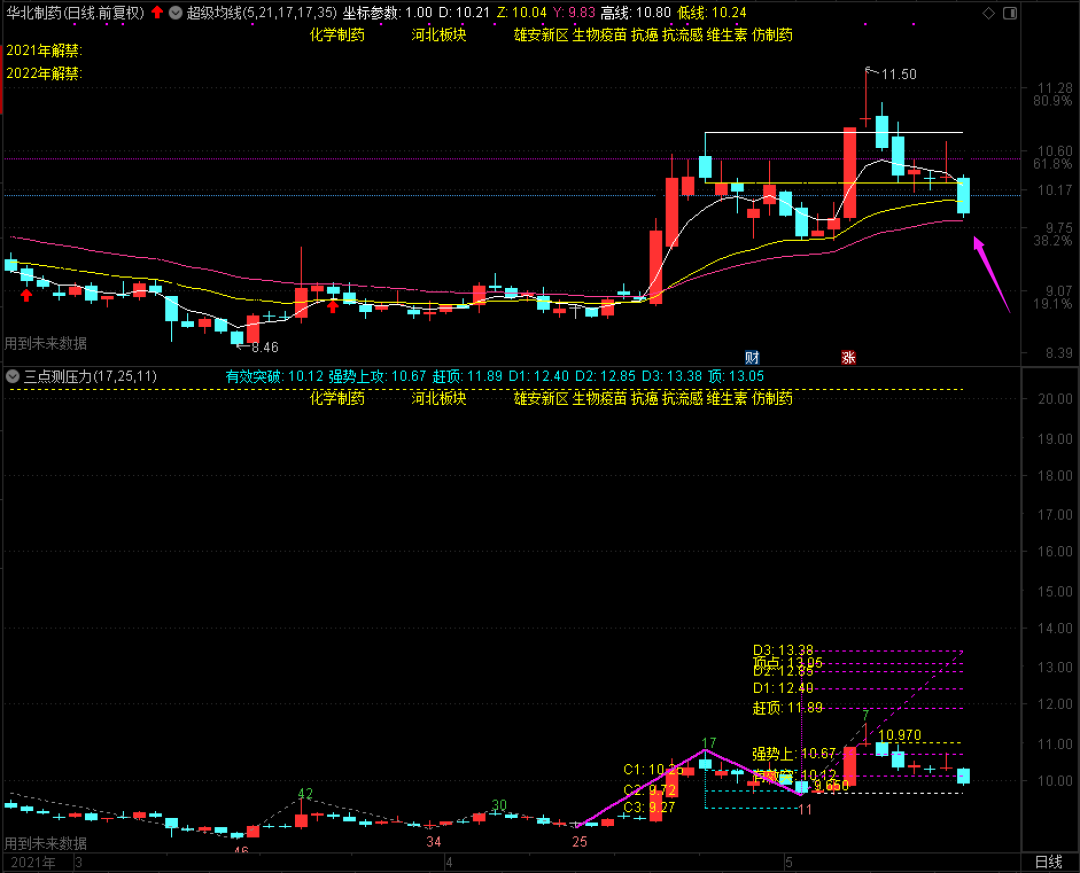This screenshot has width=1080, height=873.
Task: Click 抗流感 tag in the upper chart
Action: point(683,34)
